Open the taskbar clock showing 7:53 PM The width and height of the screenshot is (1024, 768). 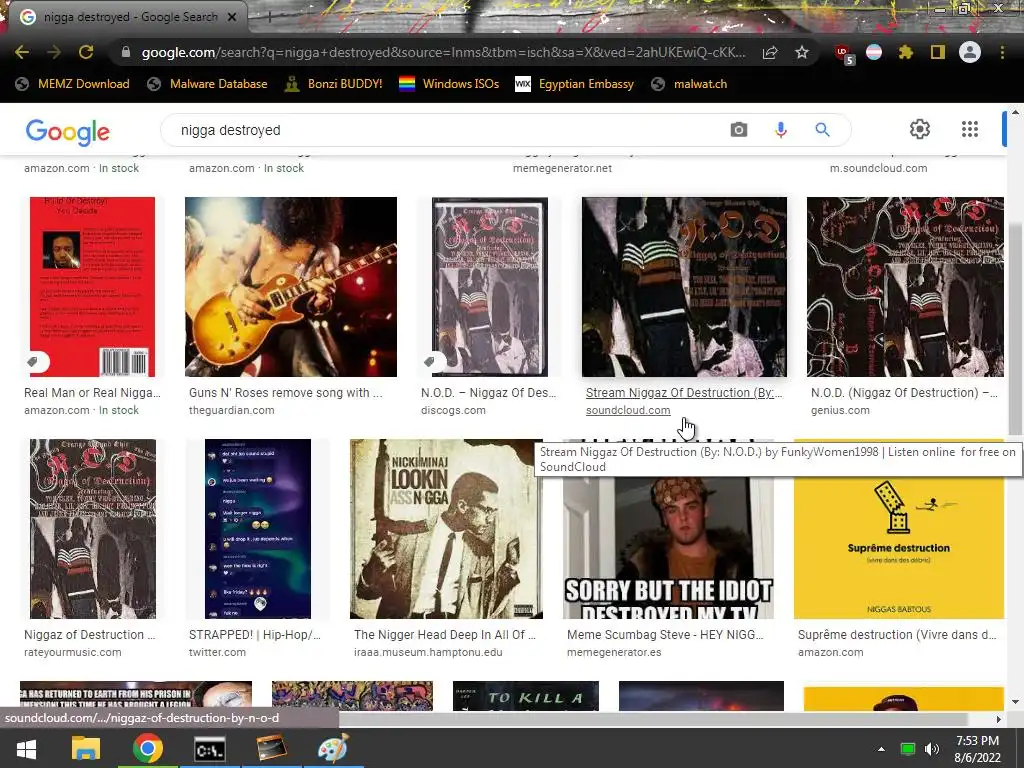point(977,749)
